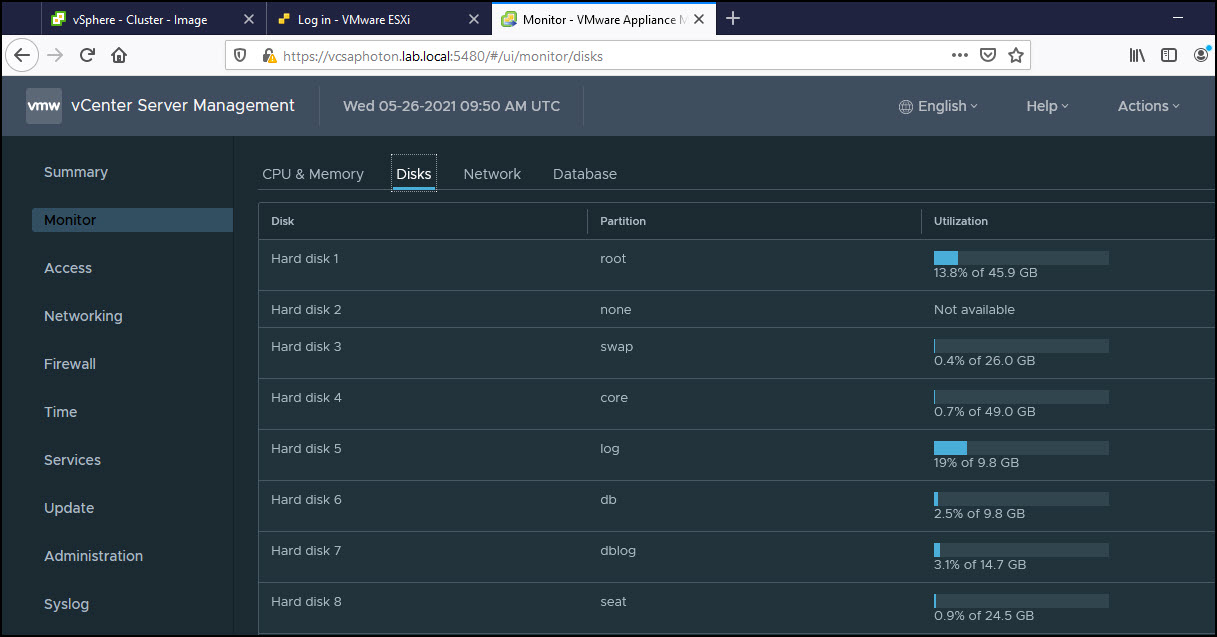Reload the current page
1217x637 pixels.
coord(87,56)
